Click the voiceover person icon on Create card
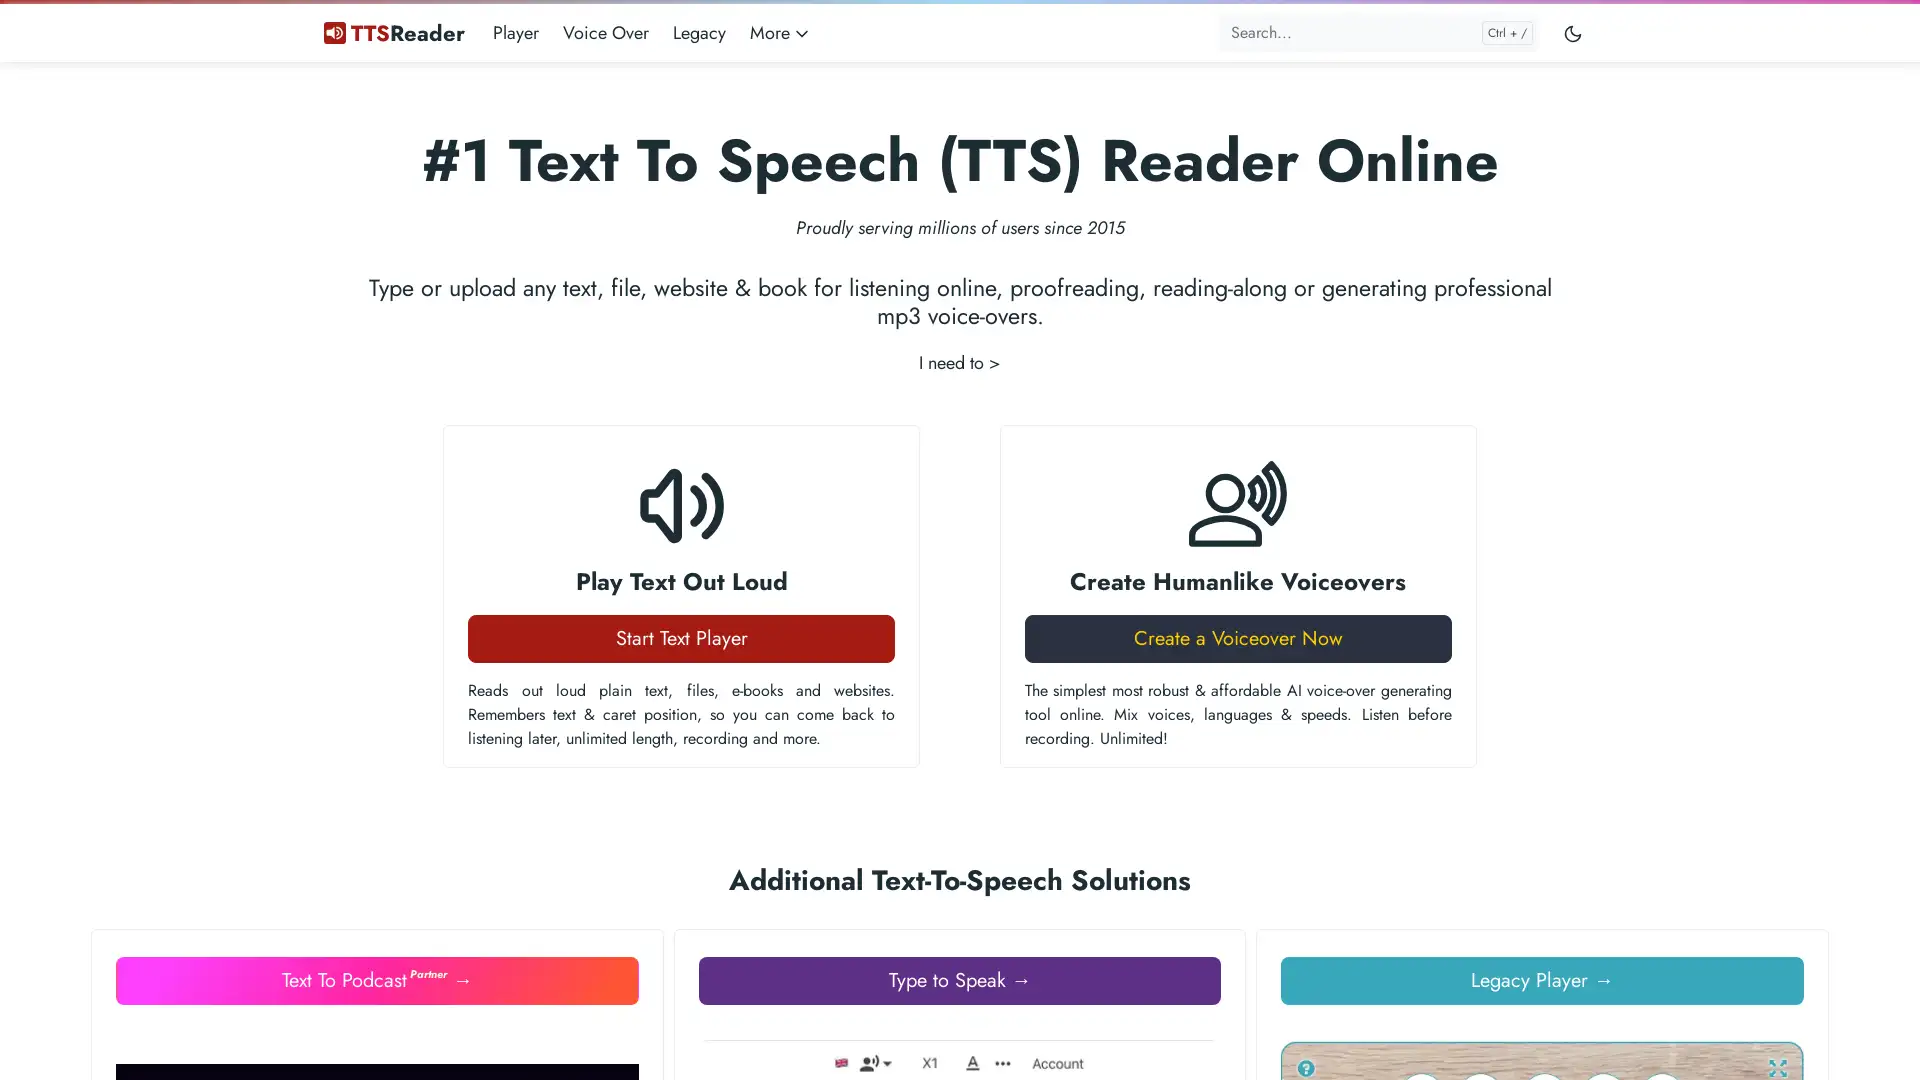The width and height of the screenshot is (1920, 1080). point(1237,504)
